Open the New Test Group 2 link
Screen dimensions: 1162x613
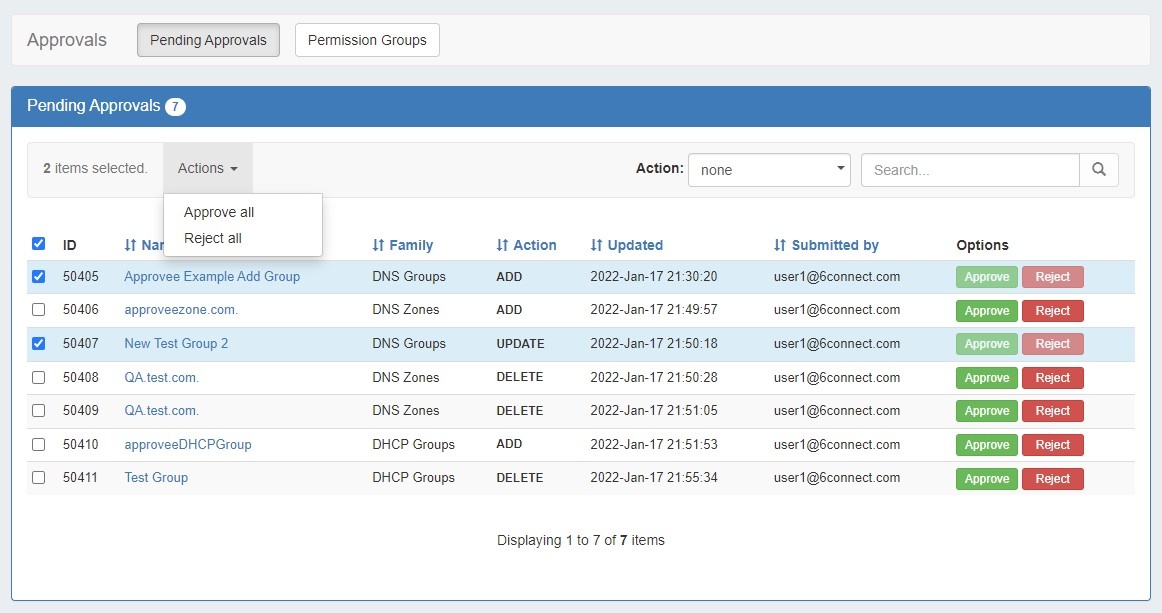coord(176,343)
